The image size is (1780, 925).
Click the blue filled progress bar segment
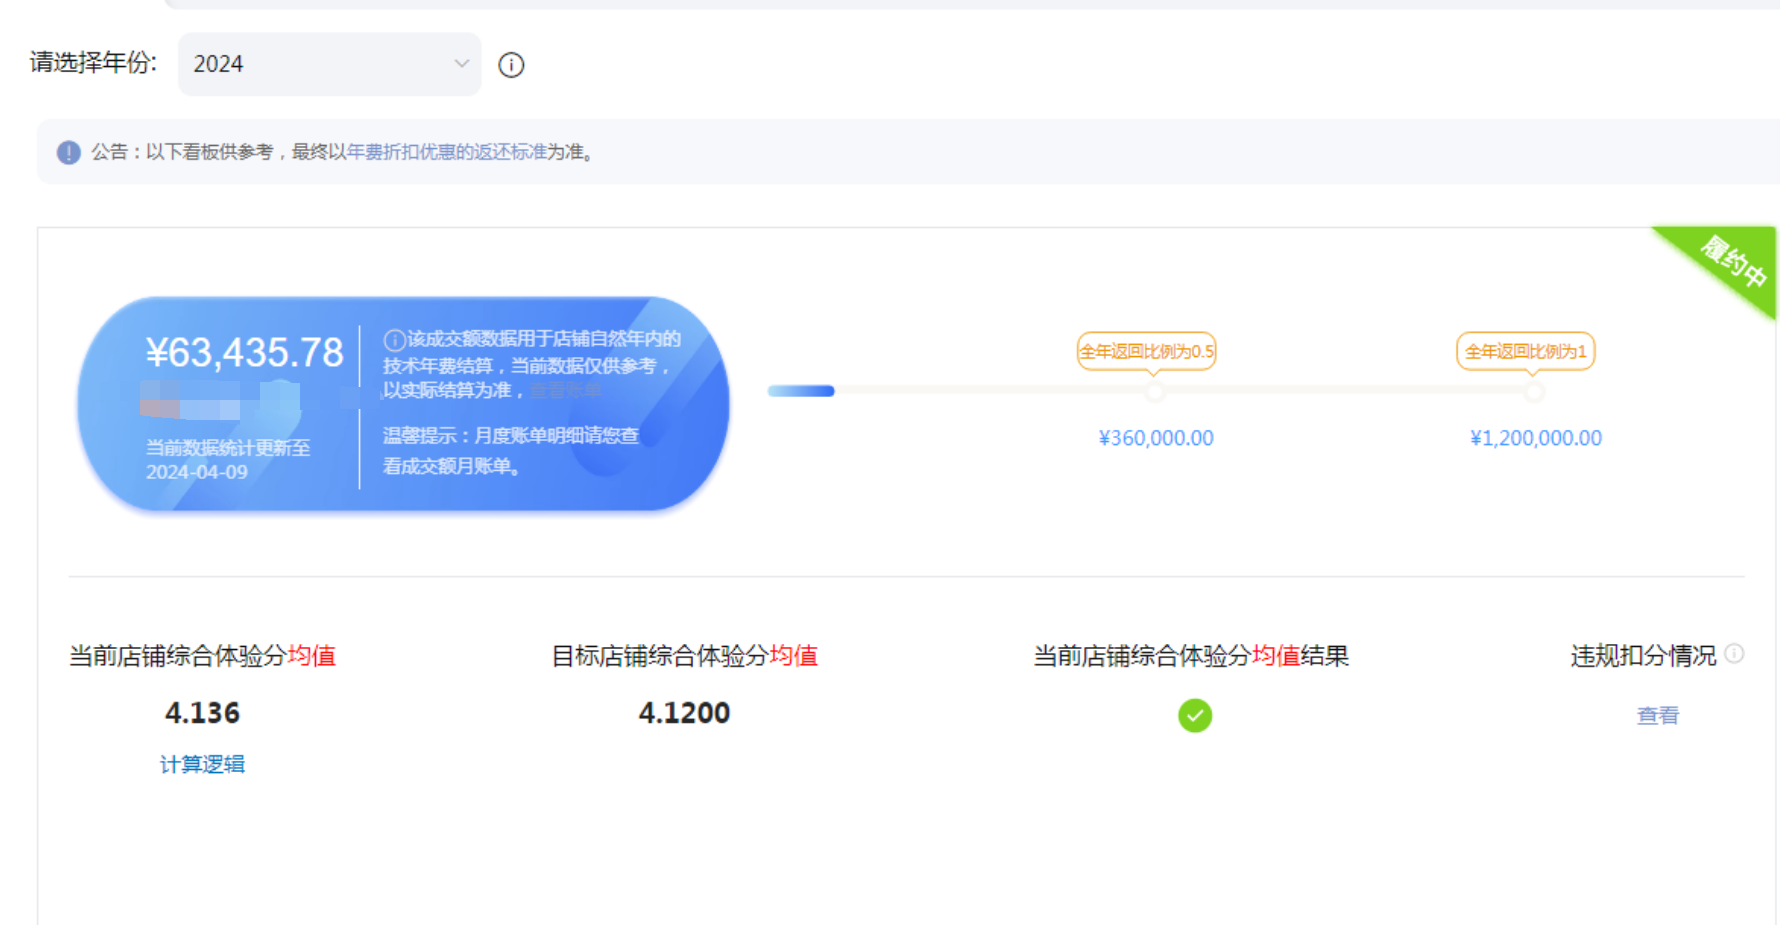[801, 391]
